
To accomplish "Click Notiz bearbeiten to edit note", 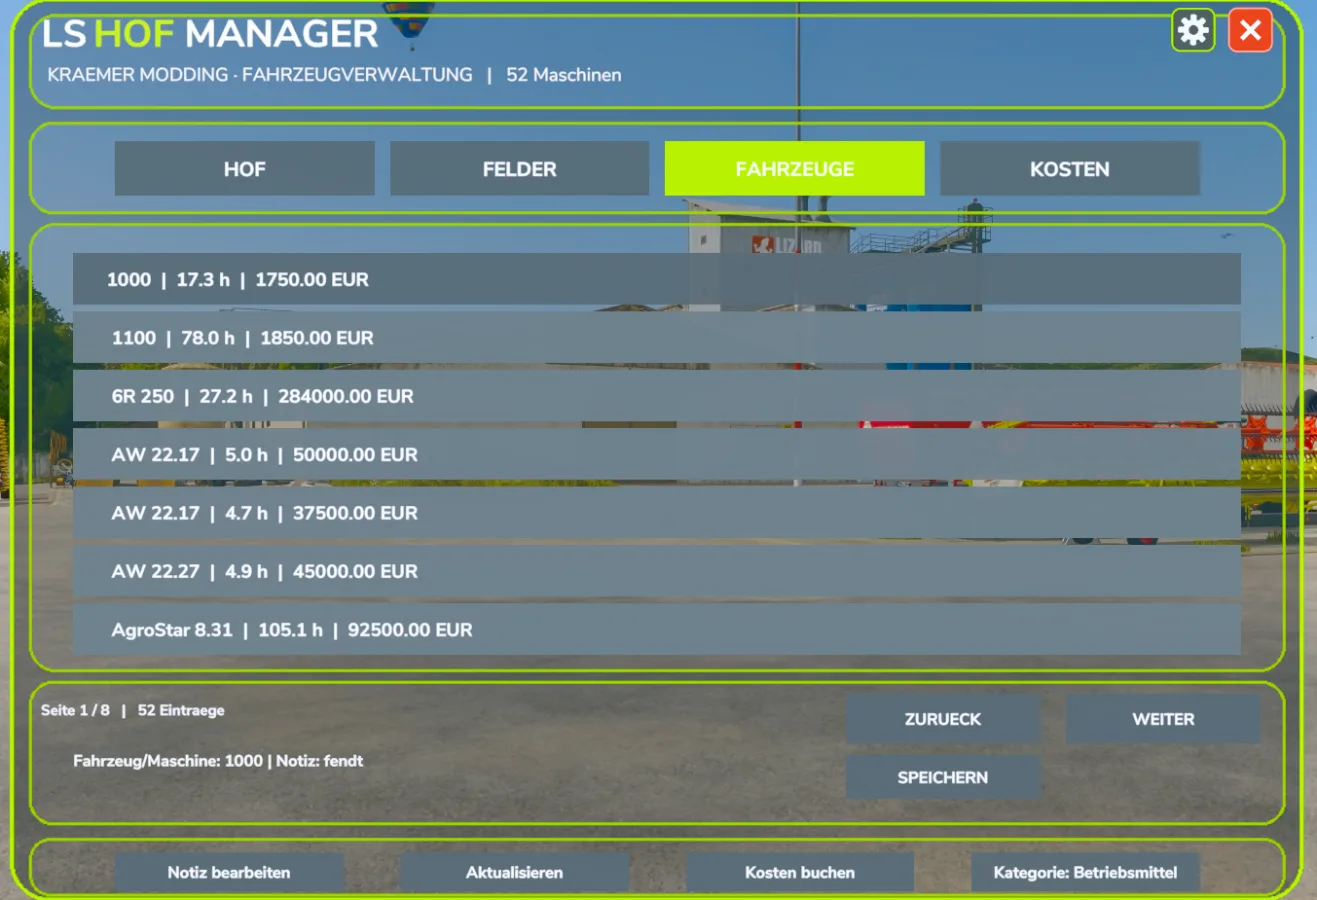I will pyautogui.click(x=229, y=872).
